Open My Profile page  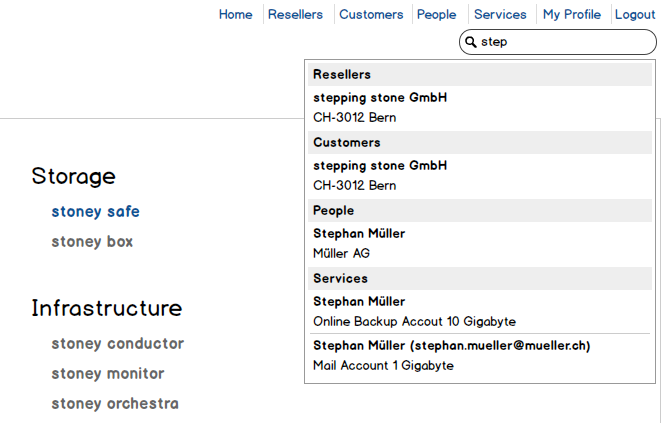click(x=572, y=14)
